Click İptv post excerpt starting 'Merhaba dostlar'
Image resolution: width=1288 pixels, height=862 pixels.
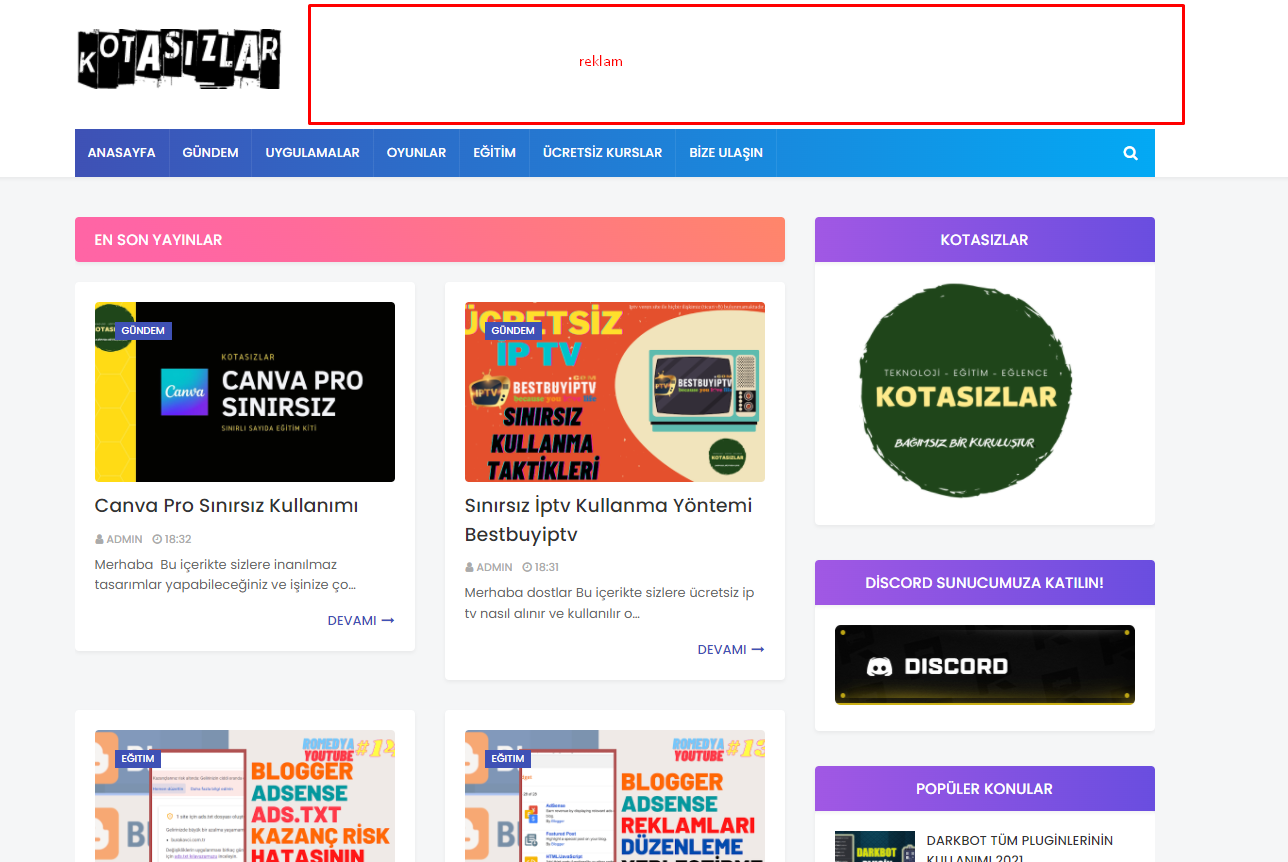tap(609, 603)
